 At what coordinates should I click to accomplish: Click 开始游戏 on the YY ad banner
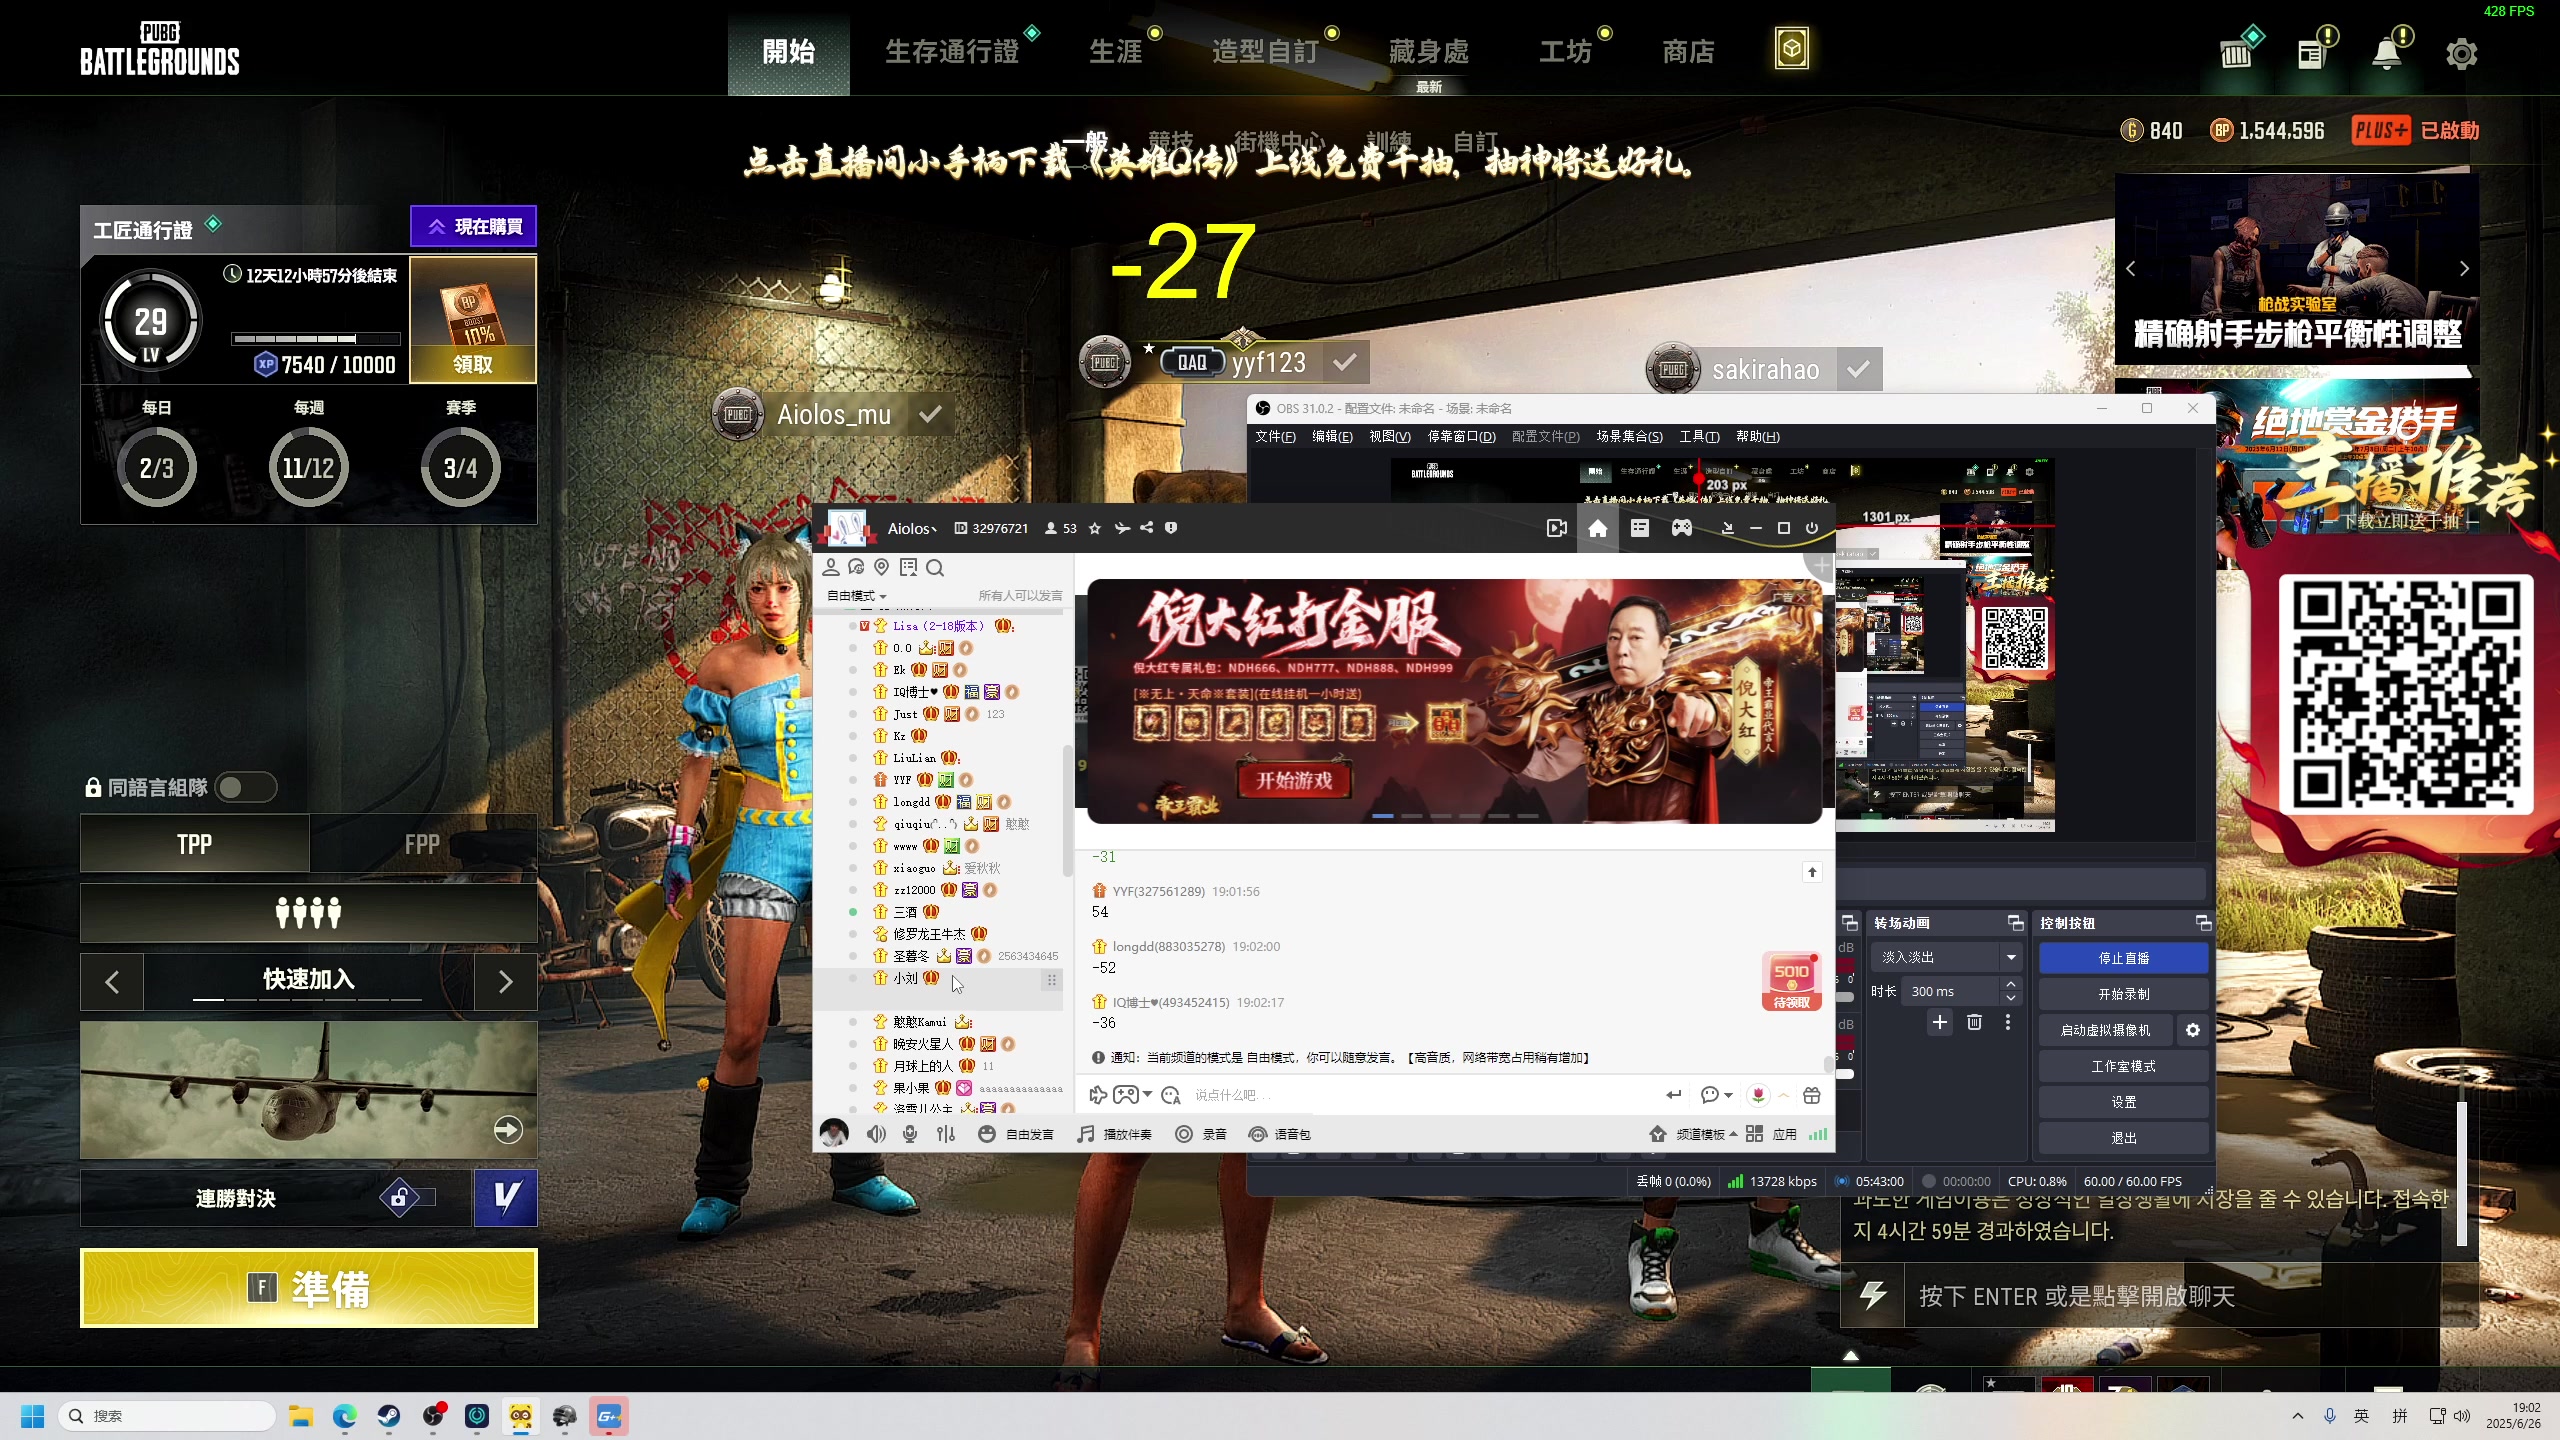1294,780
